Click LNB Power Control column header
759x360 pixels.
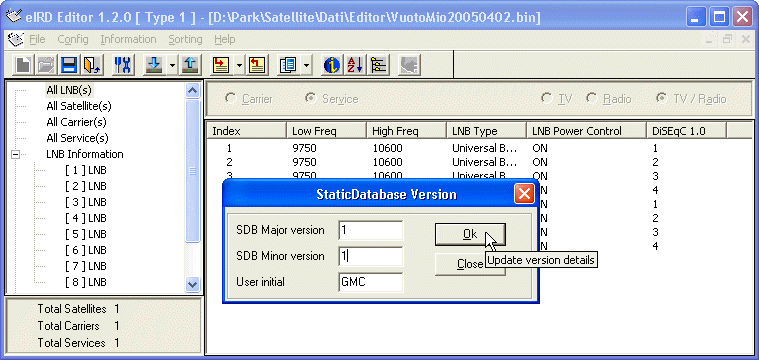click(x=586, y=131)
